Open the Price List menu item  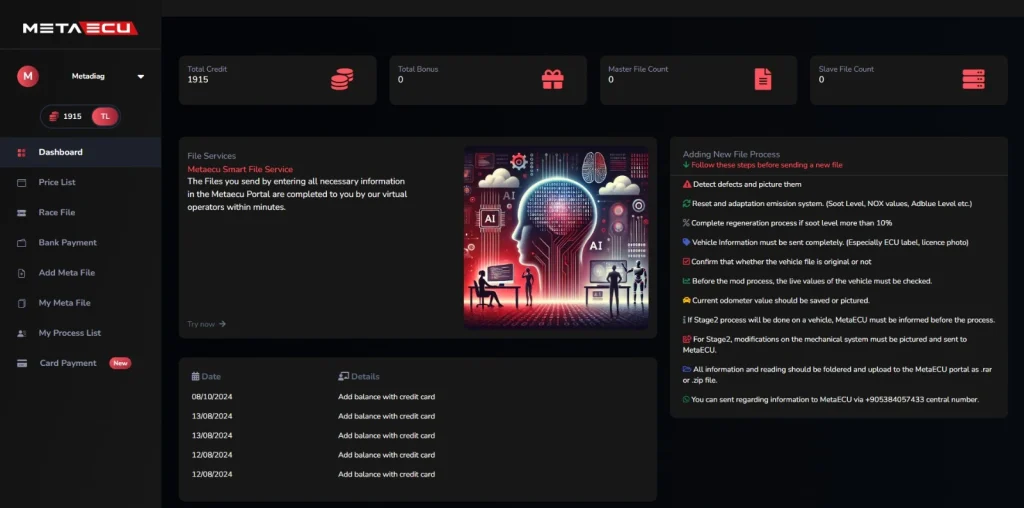click(x=57, y=182)
